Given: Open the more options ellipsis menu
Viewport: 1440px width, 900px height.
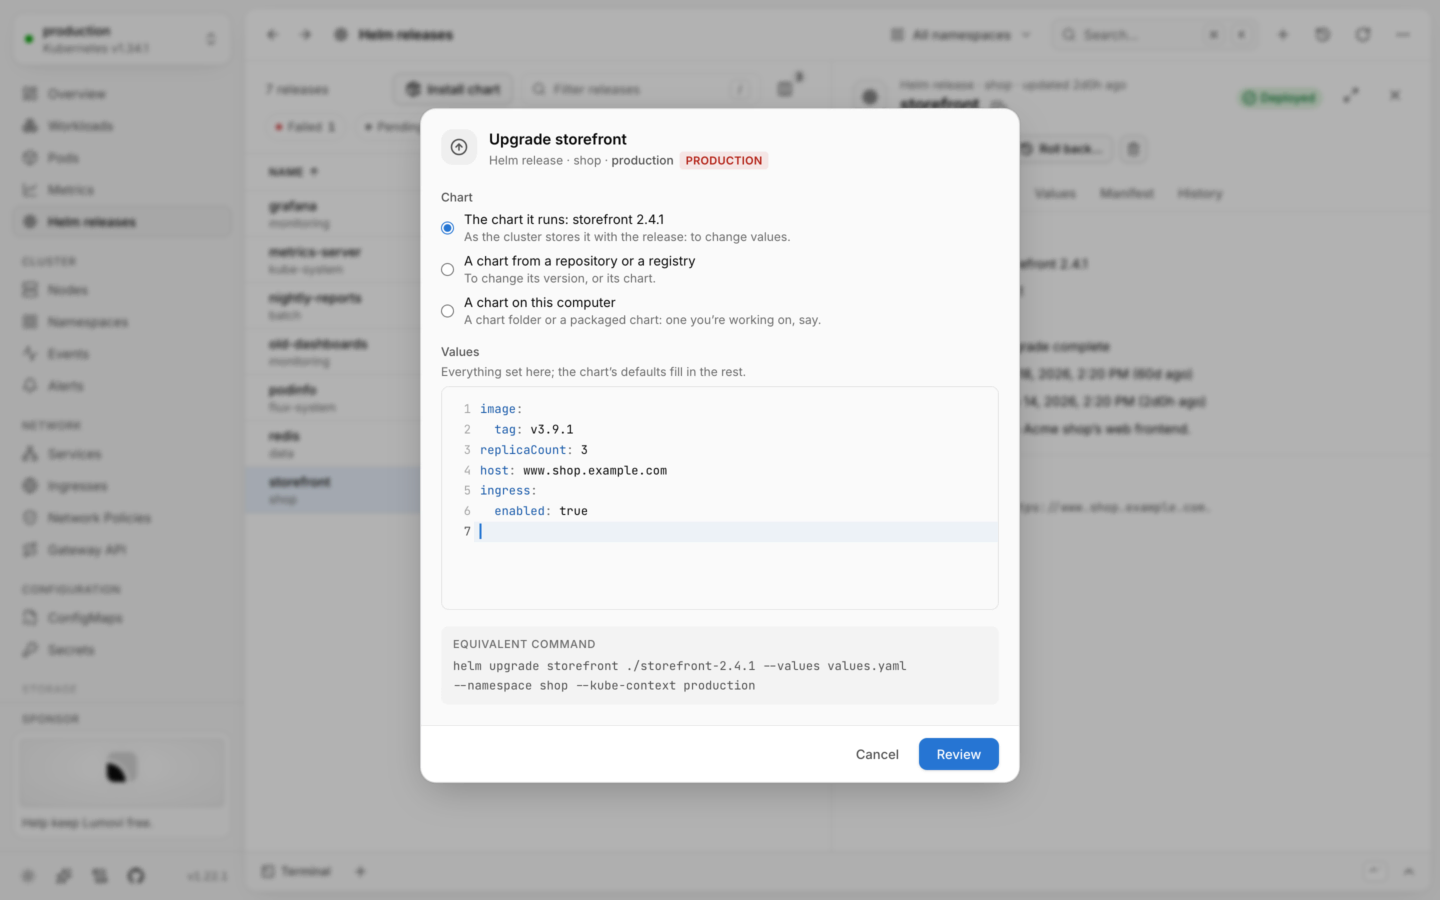Looking at the screenshot, I should 1403,35.
